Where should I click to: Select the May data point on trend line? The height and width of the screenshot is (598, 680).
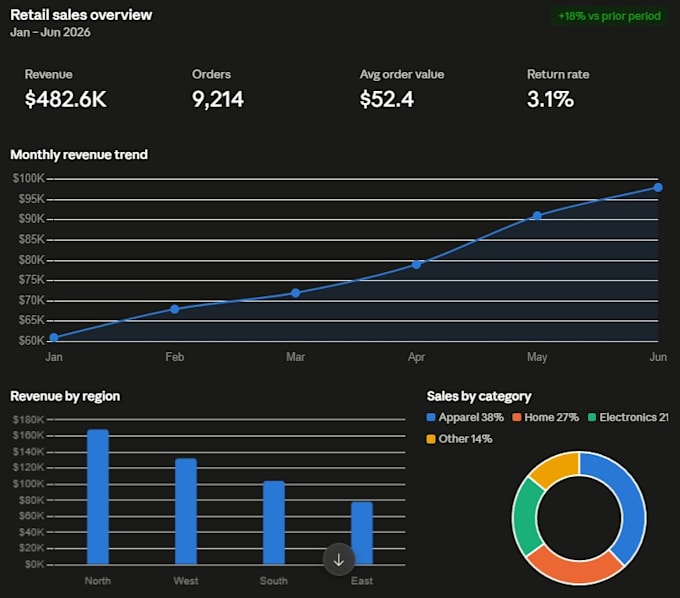(x=537, y=216)
